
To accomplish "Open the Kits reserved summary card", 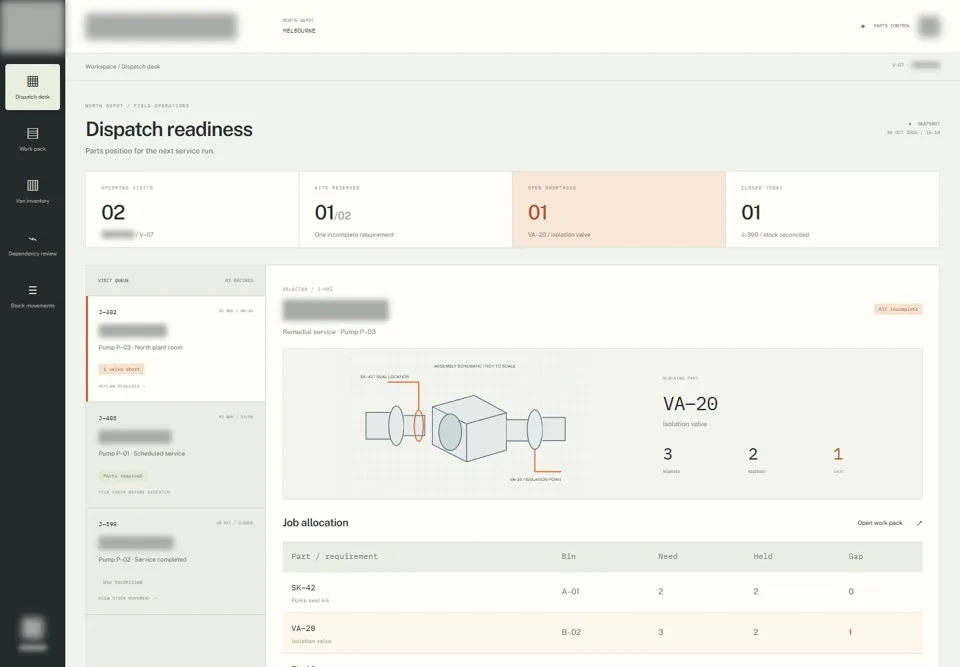I will [x=405, y=209].
